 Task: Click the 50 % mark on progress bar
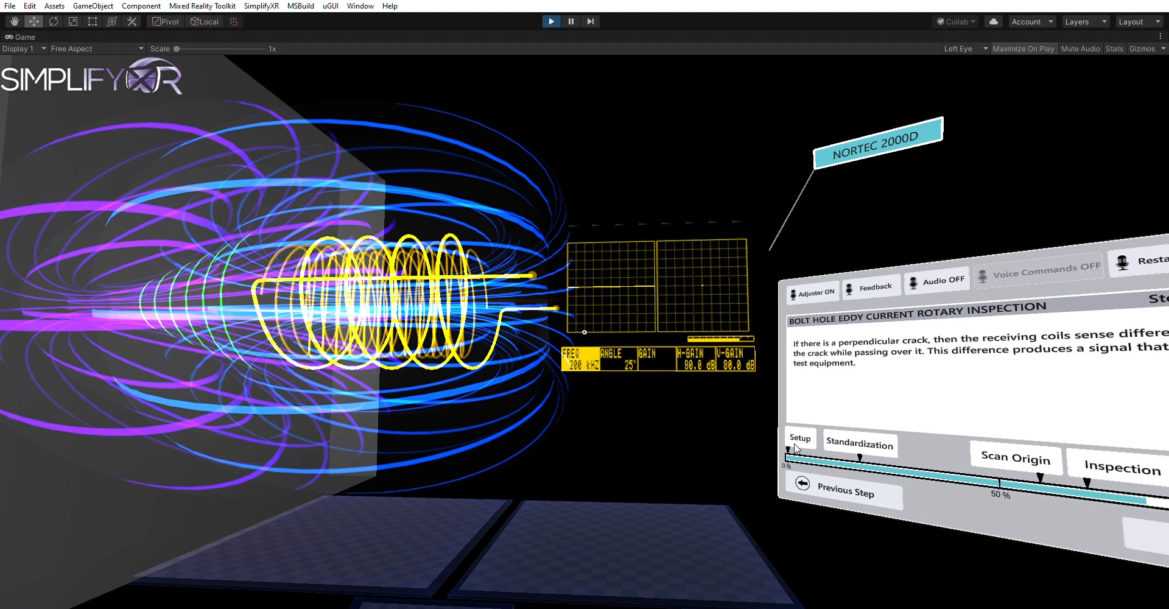coord(1000,495)
